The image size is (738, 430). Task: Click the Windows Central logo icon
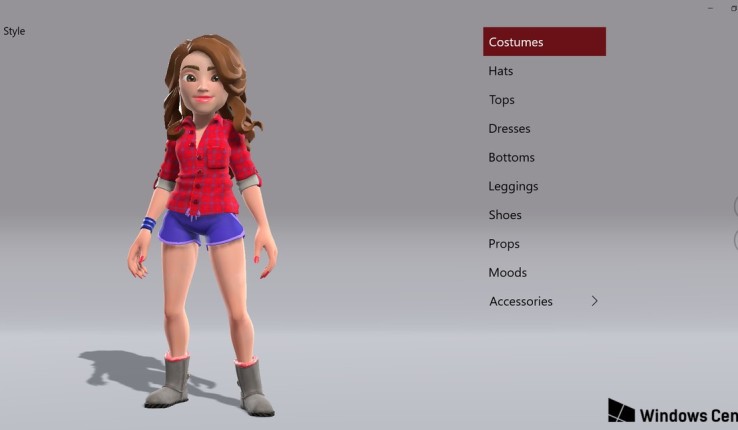620,411
